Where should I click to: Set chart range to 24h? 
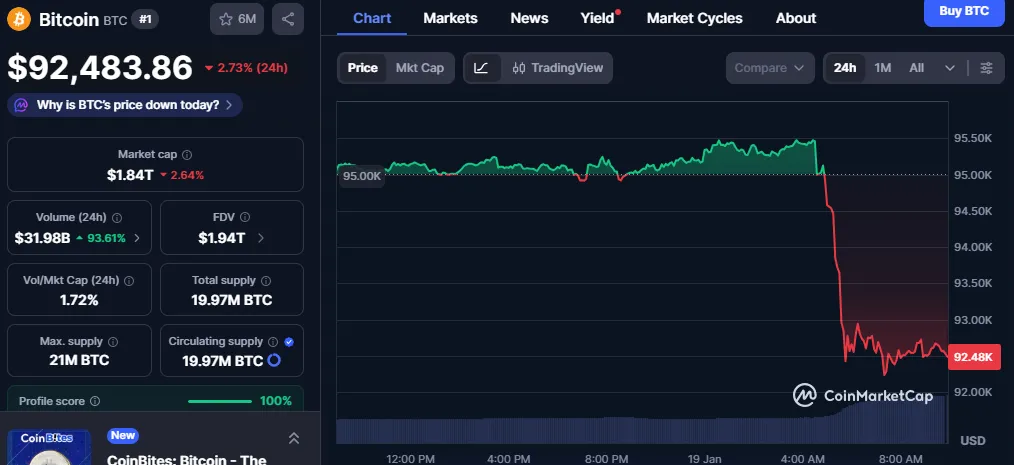845,68
